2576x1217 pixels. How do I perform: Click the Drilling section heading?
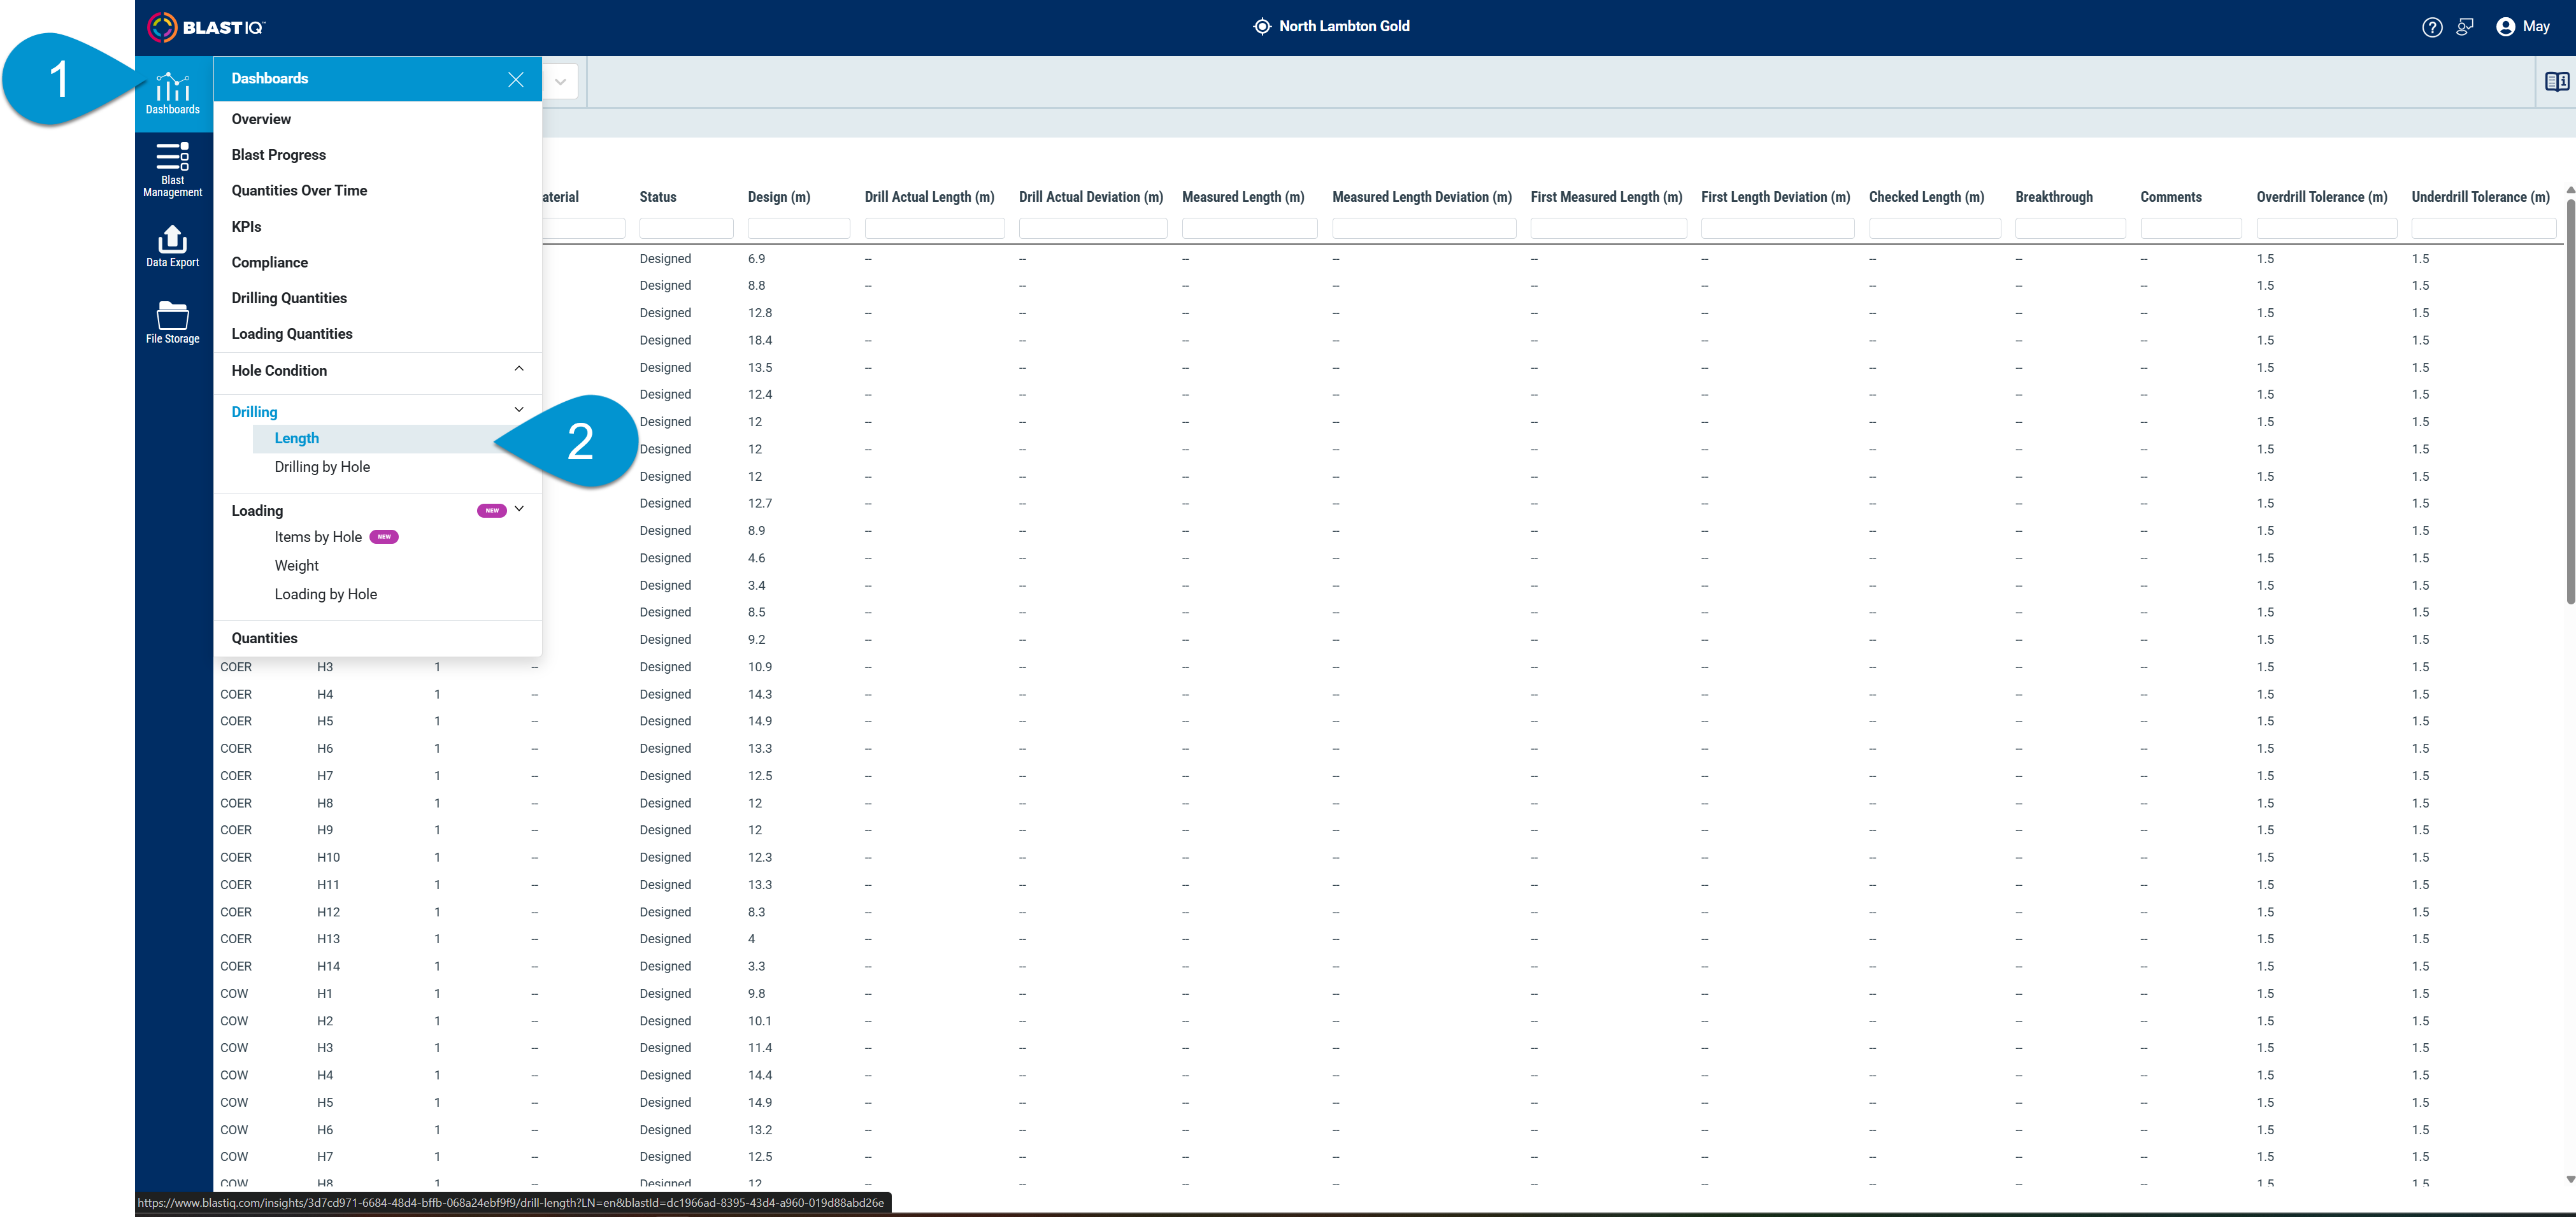(x=254, y=412)
